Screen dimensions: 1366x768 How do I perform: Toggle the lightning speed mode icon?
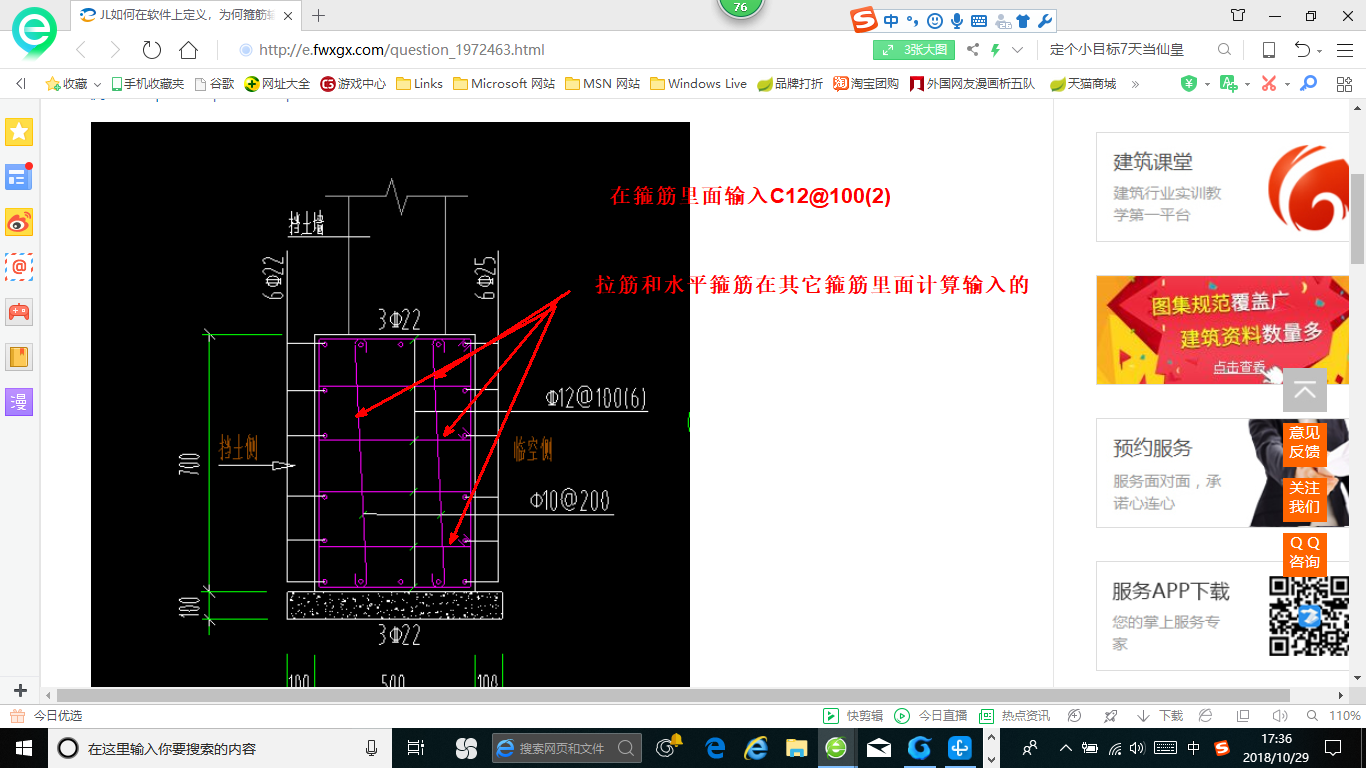coord(996,50)
